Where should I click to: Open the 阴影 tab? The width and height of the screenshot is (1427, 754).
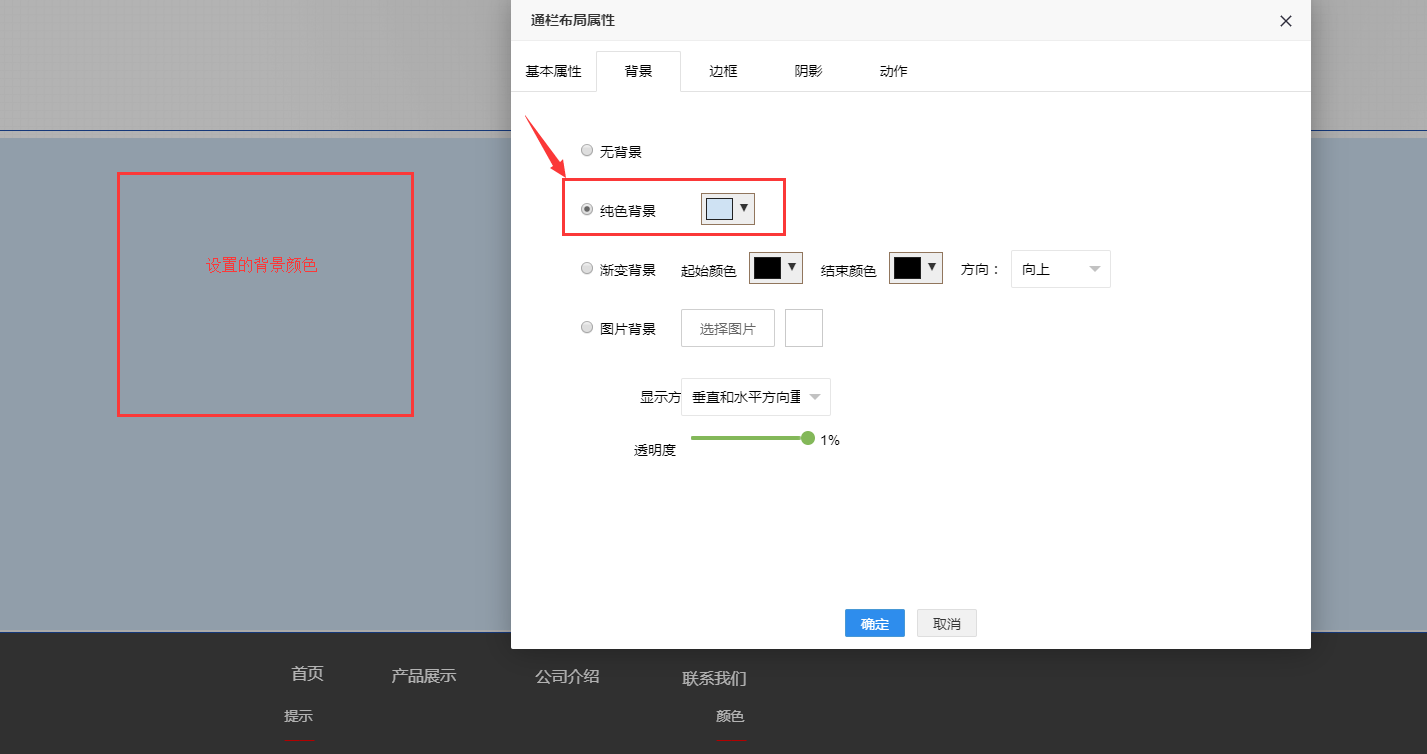point(808,72)
